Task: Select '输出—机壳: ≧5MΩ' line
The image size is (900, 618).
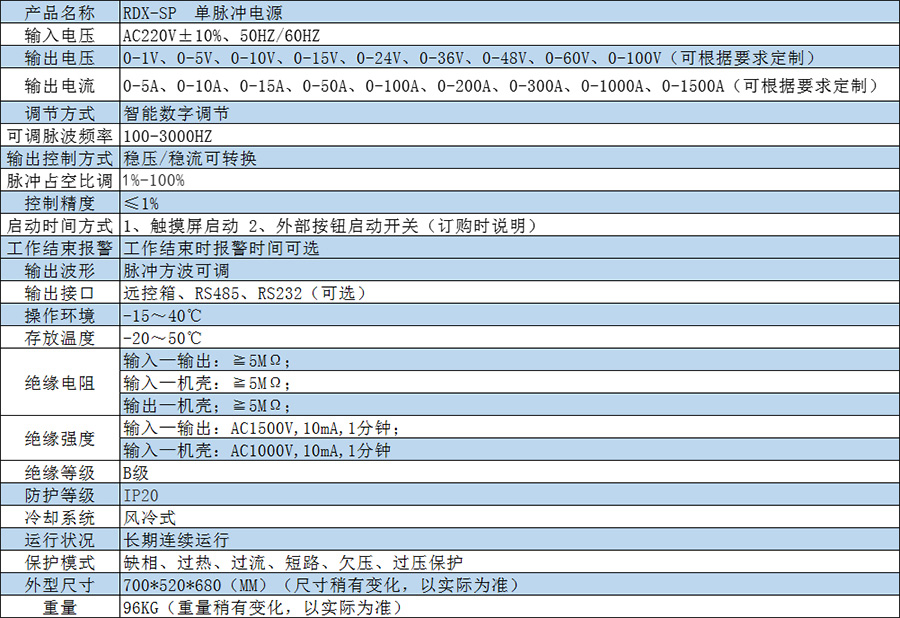Action: click(207, 405)
